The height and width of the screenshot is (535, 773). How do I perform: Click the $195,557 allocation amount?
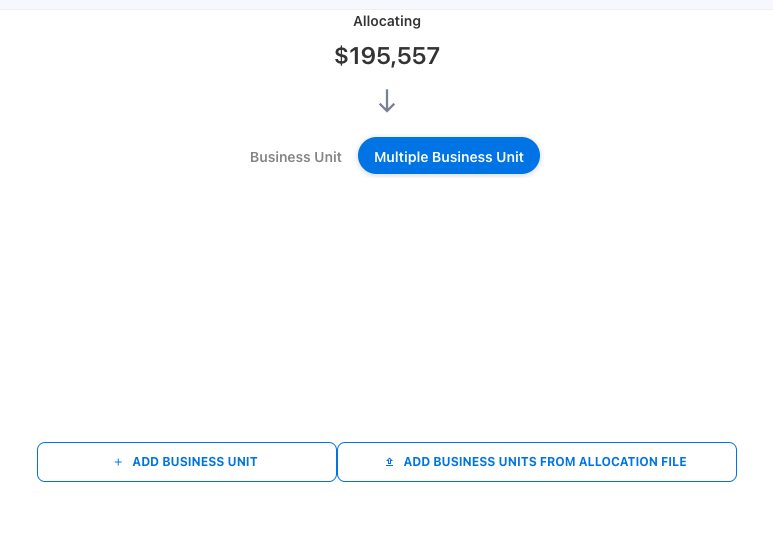tap(387, 56)
